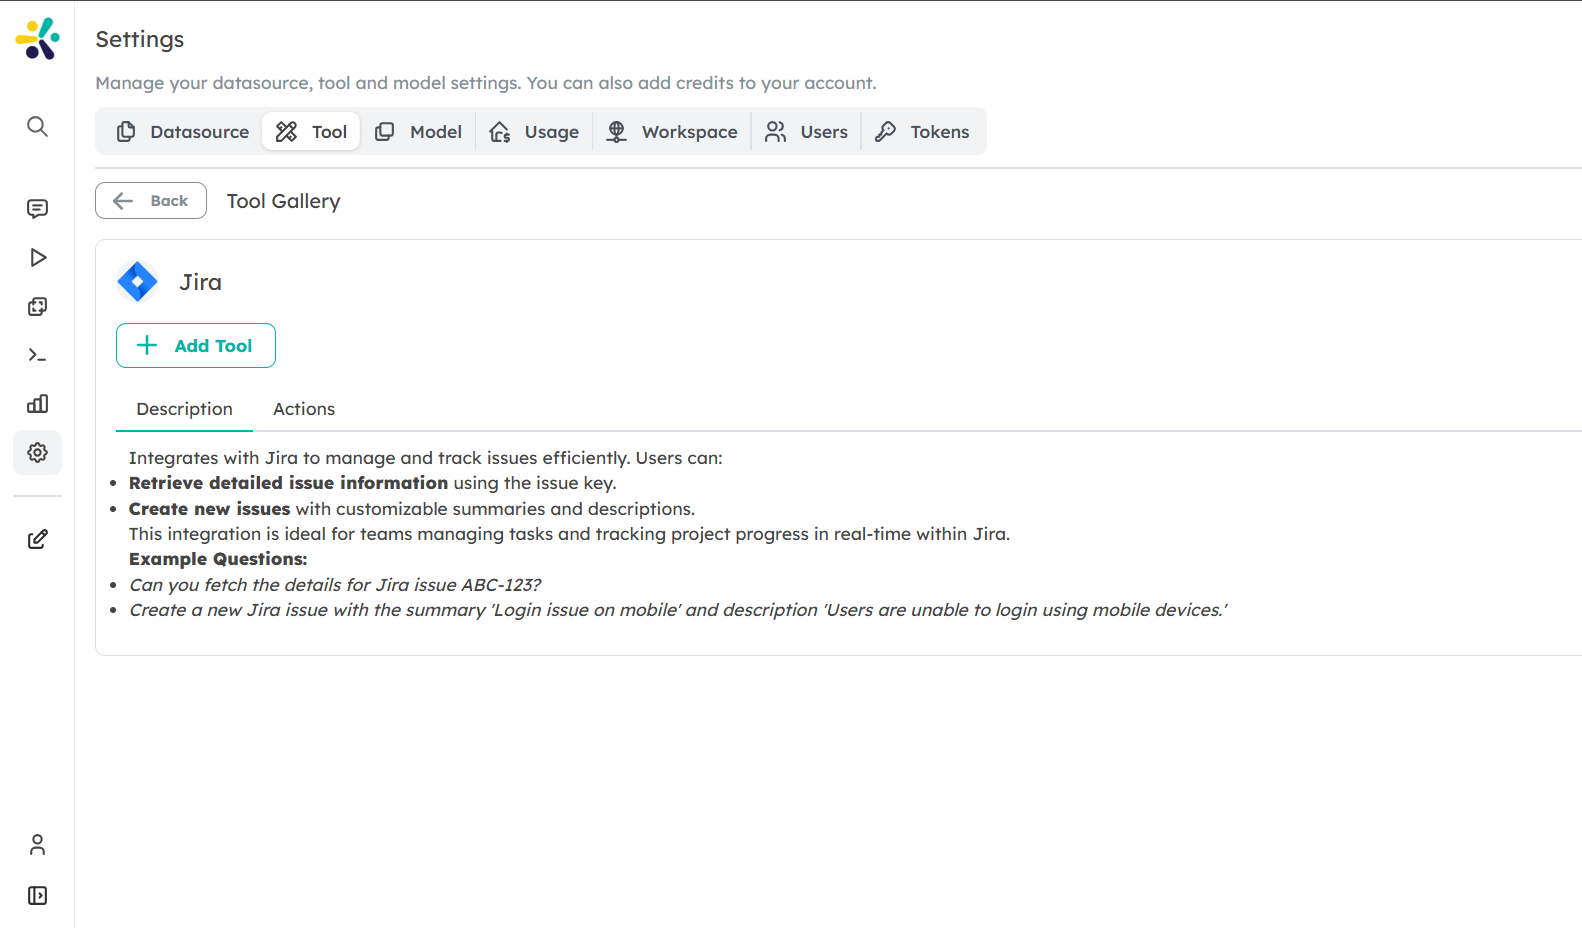Click 'This integration is ideal for teams' line

coord(569,534)
